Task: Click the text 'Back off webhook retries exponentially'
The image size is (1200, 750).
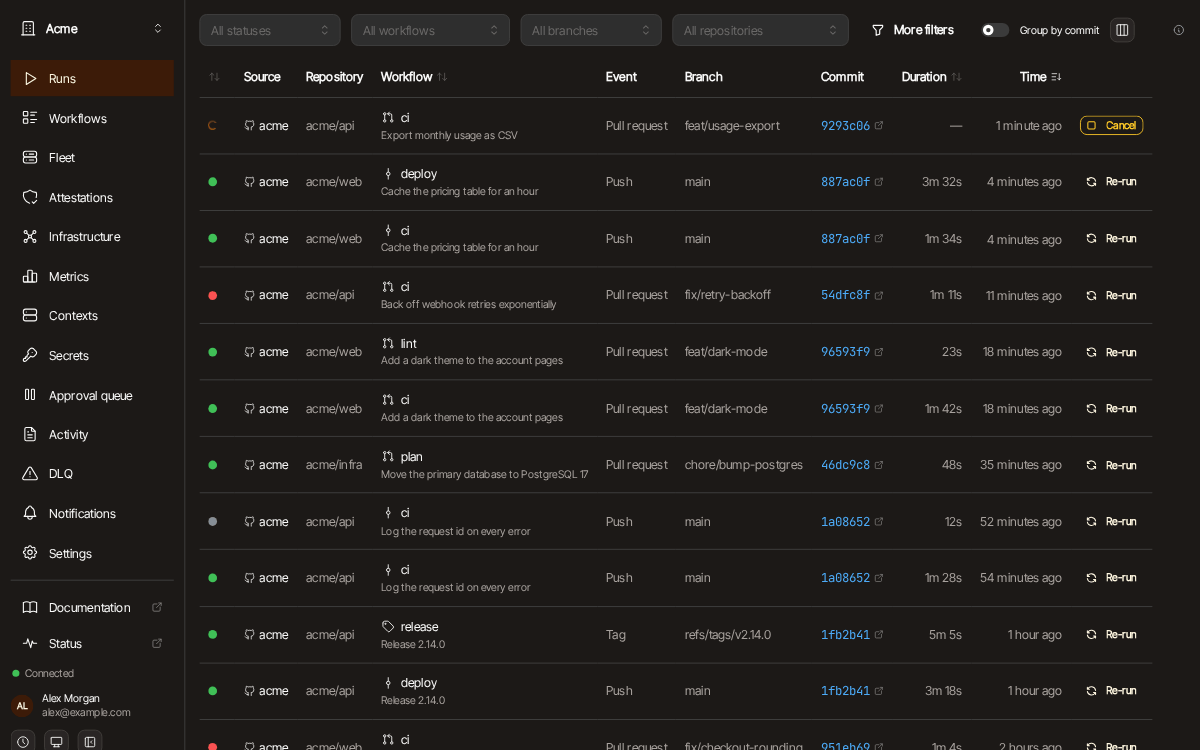Action: (x=468, y=304)
